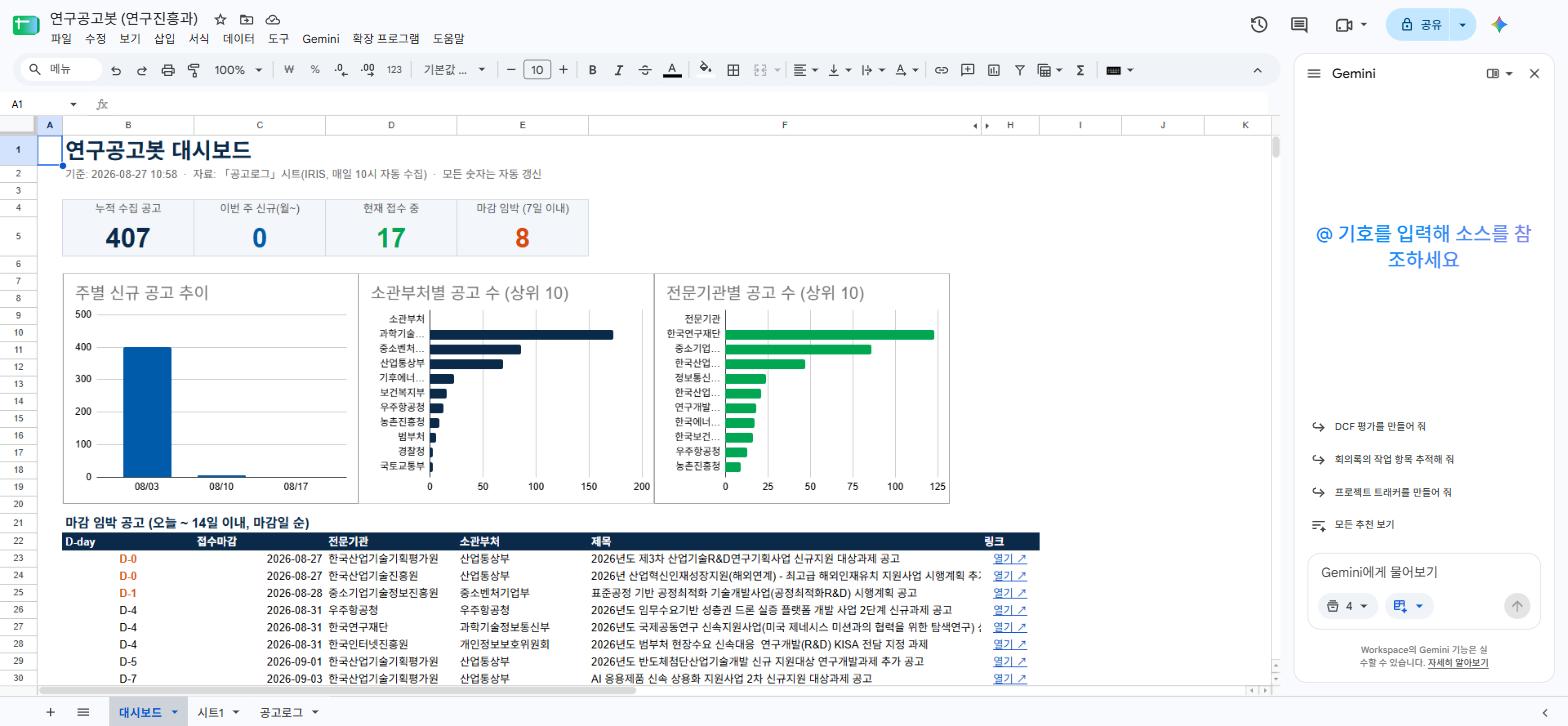Click the 공유 share button
Screen dimensions: 1568x726
pyautogui.click(x=1420, y=25)
